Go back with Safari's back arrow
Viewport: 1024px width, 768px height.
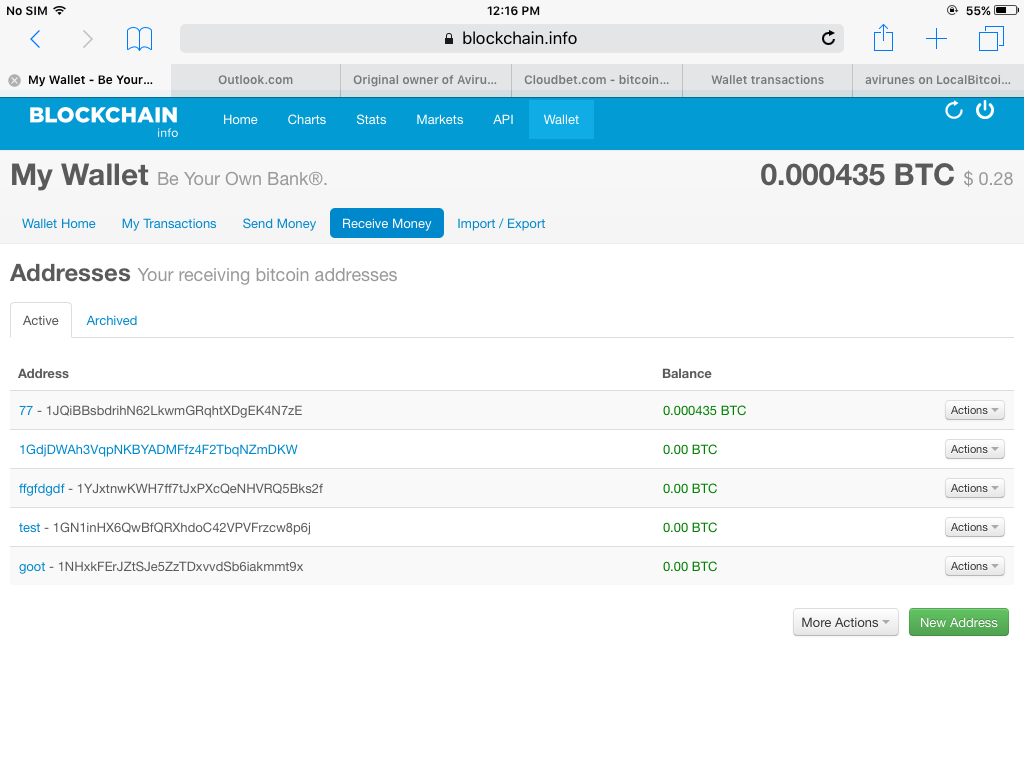point(36,39)
